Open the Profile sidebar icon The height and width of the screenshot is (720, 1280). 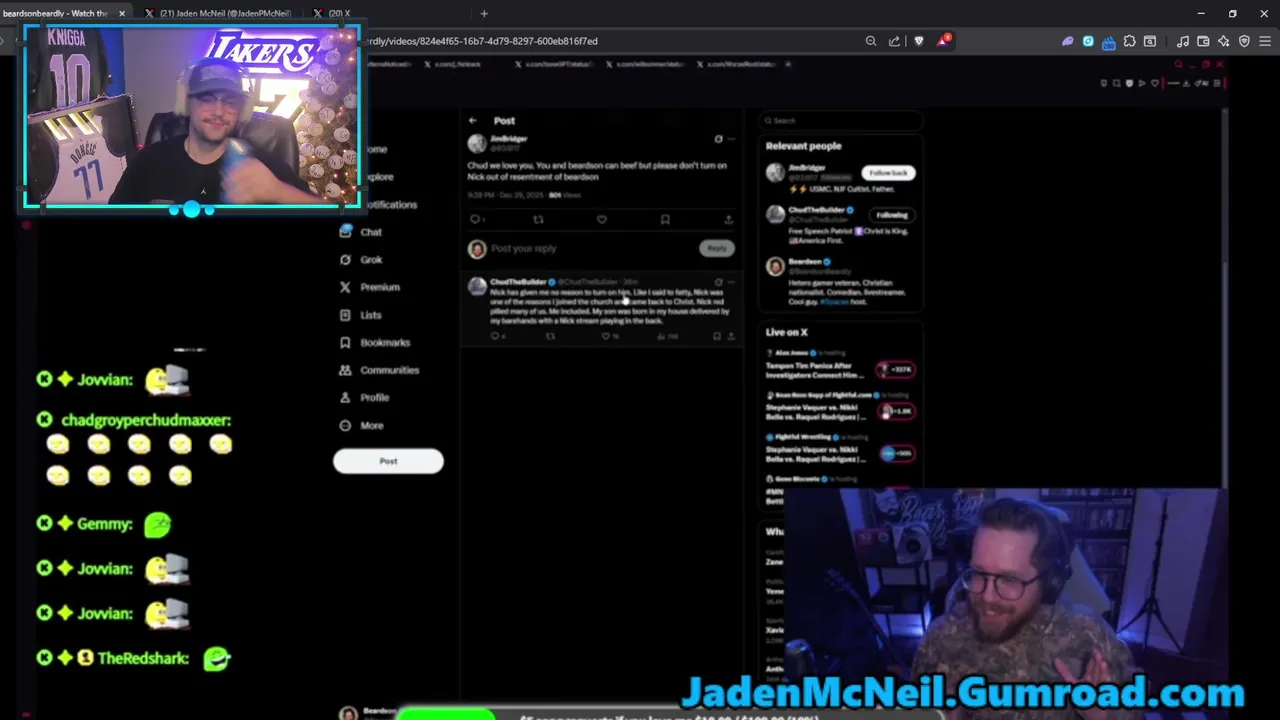click(345, 397)
